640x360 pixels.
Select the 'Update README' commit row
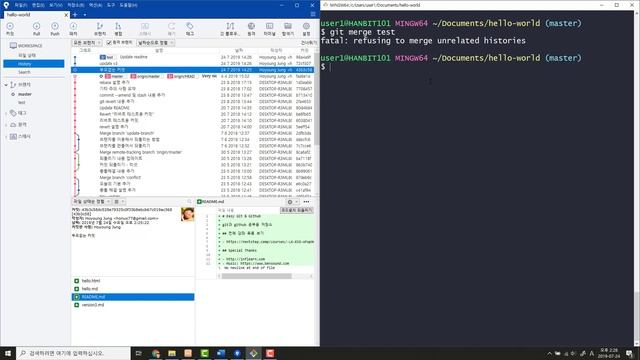[193, 108]
